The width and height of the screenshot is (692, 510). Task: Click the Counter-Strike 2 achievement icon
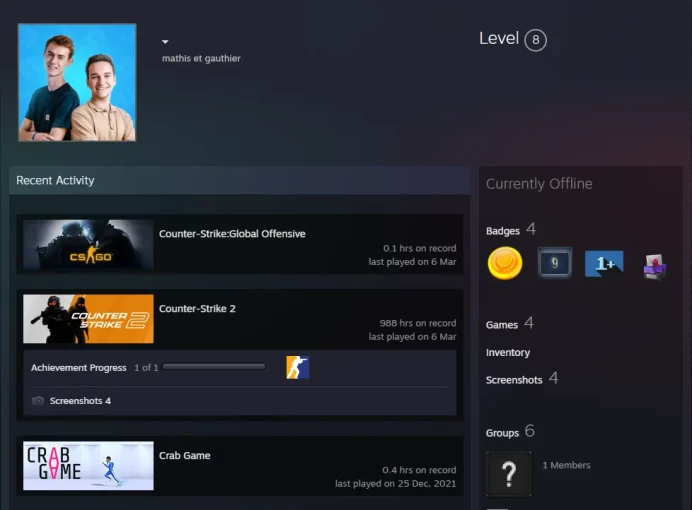[x=297, y=368]
